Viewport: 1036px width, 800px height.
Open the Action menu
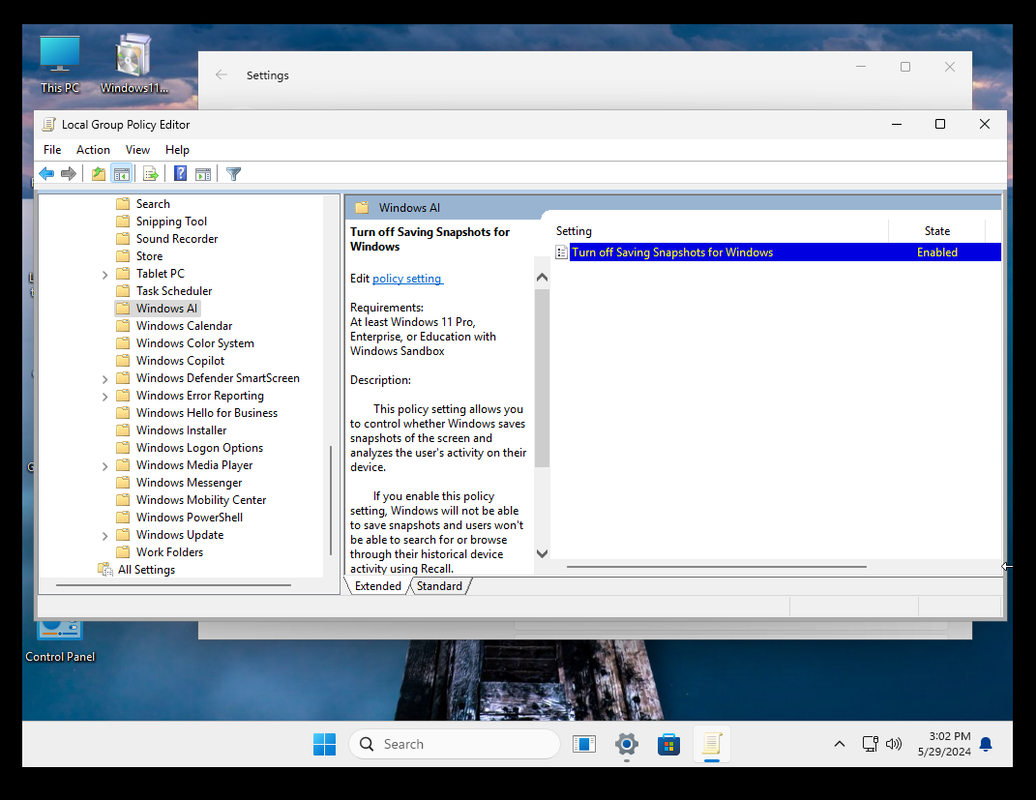point(93,150)
